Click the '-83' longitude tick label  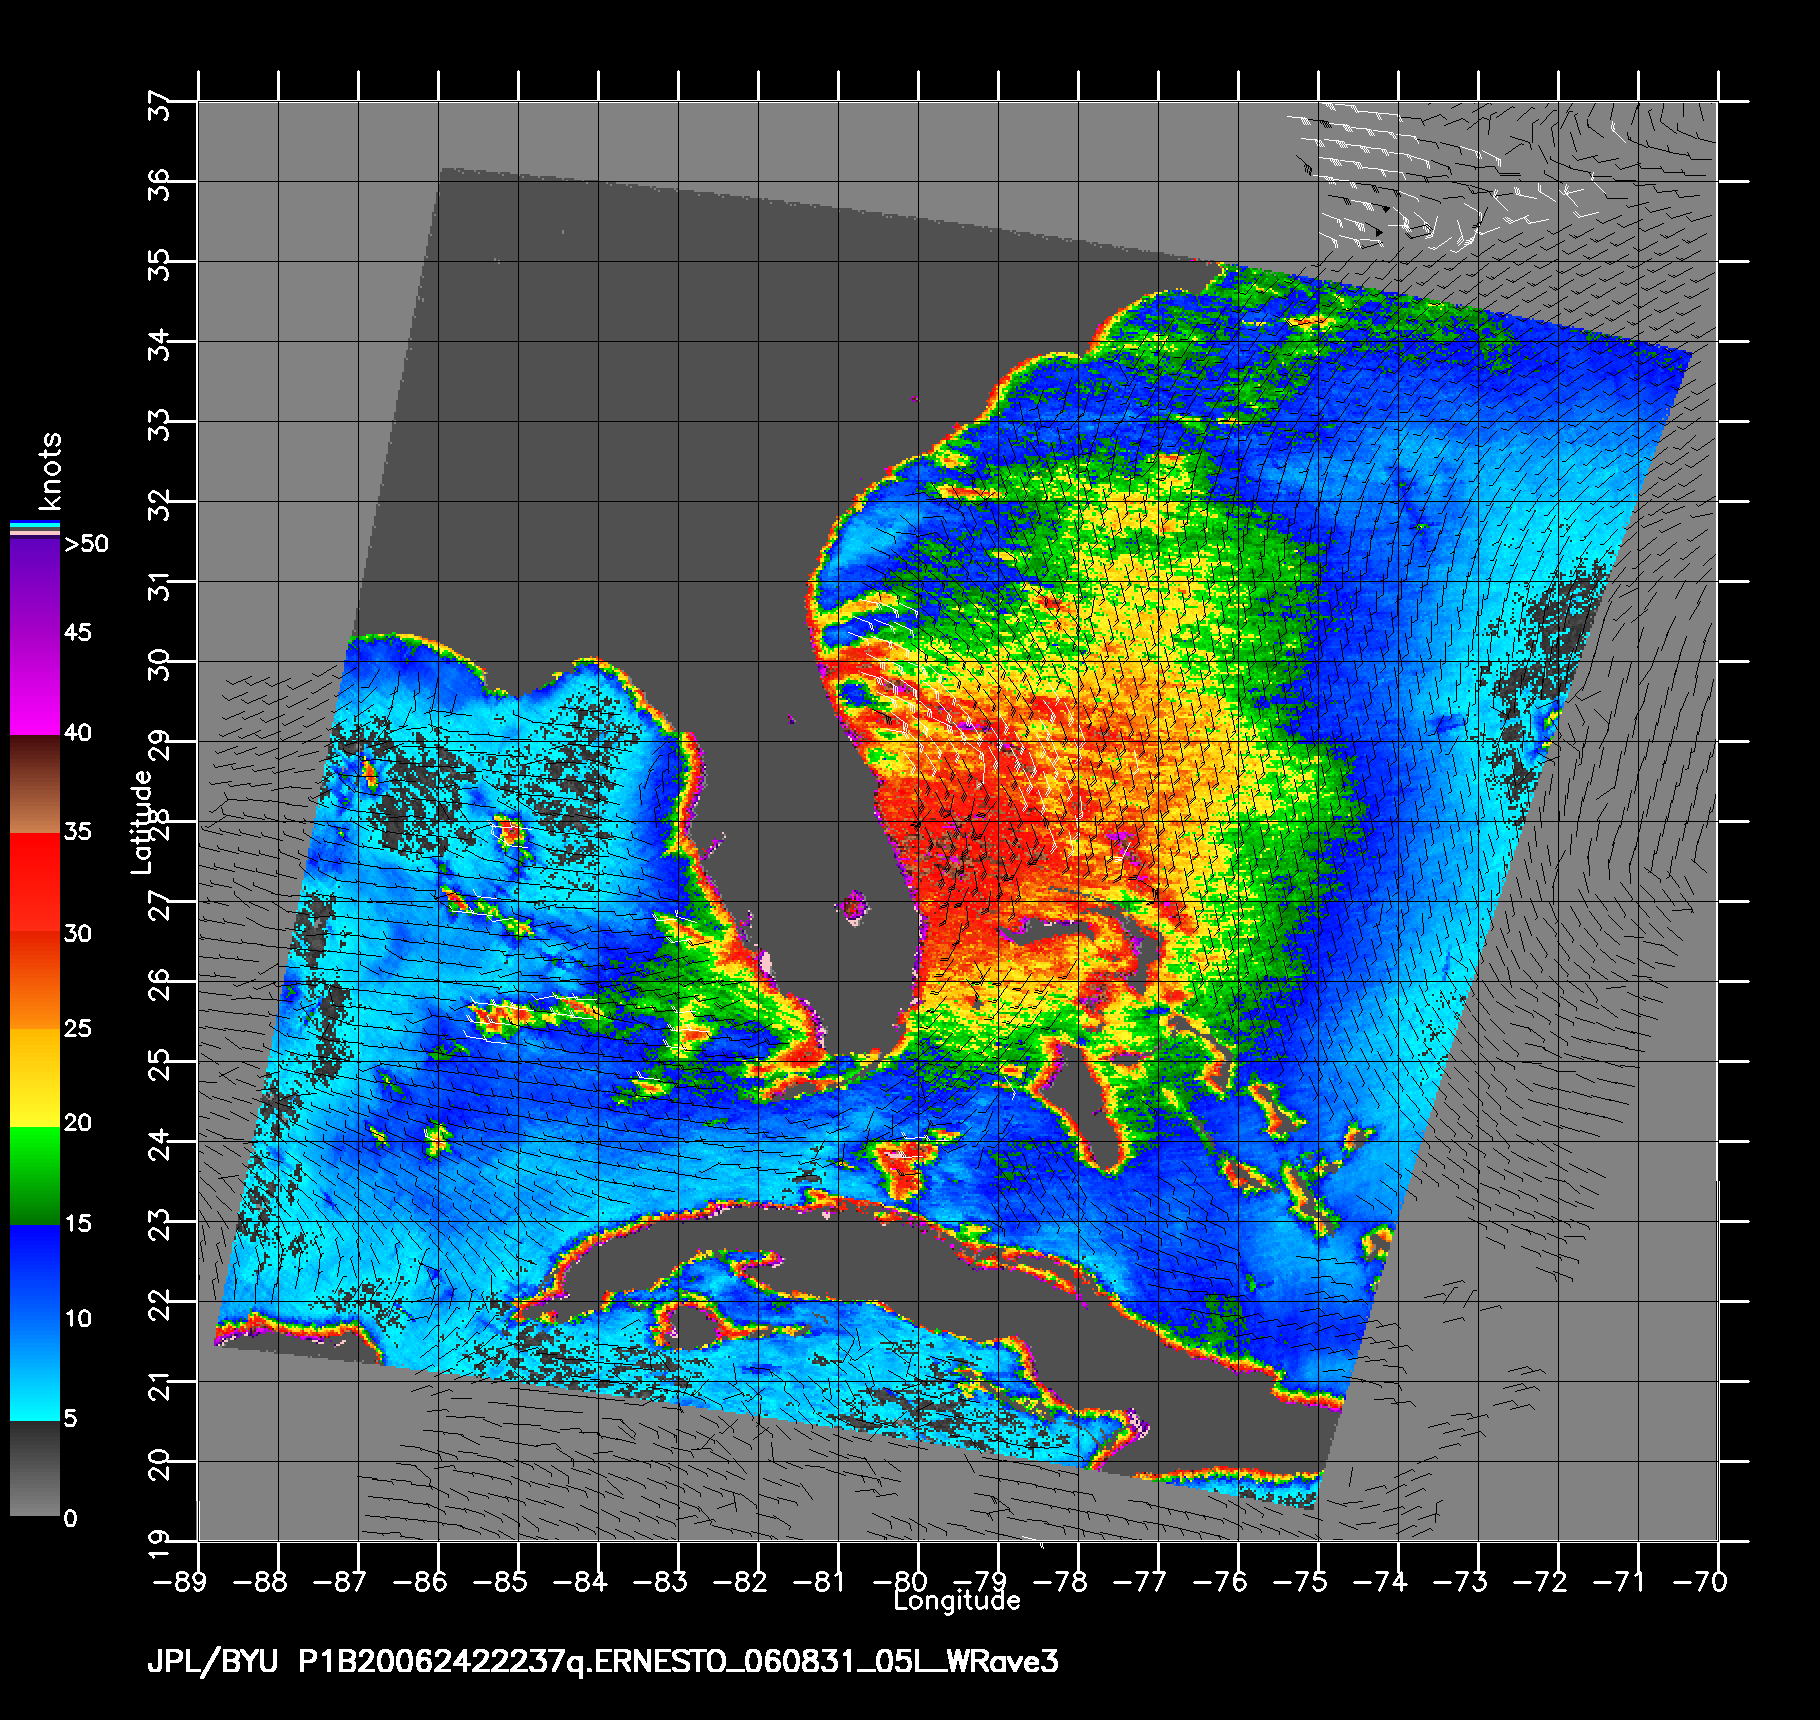[658, 1581]
